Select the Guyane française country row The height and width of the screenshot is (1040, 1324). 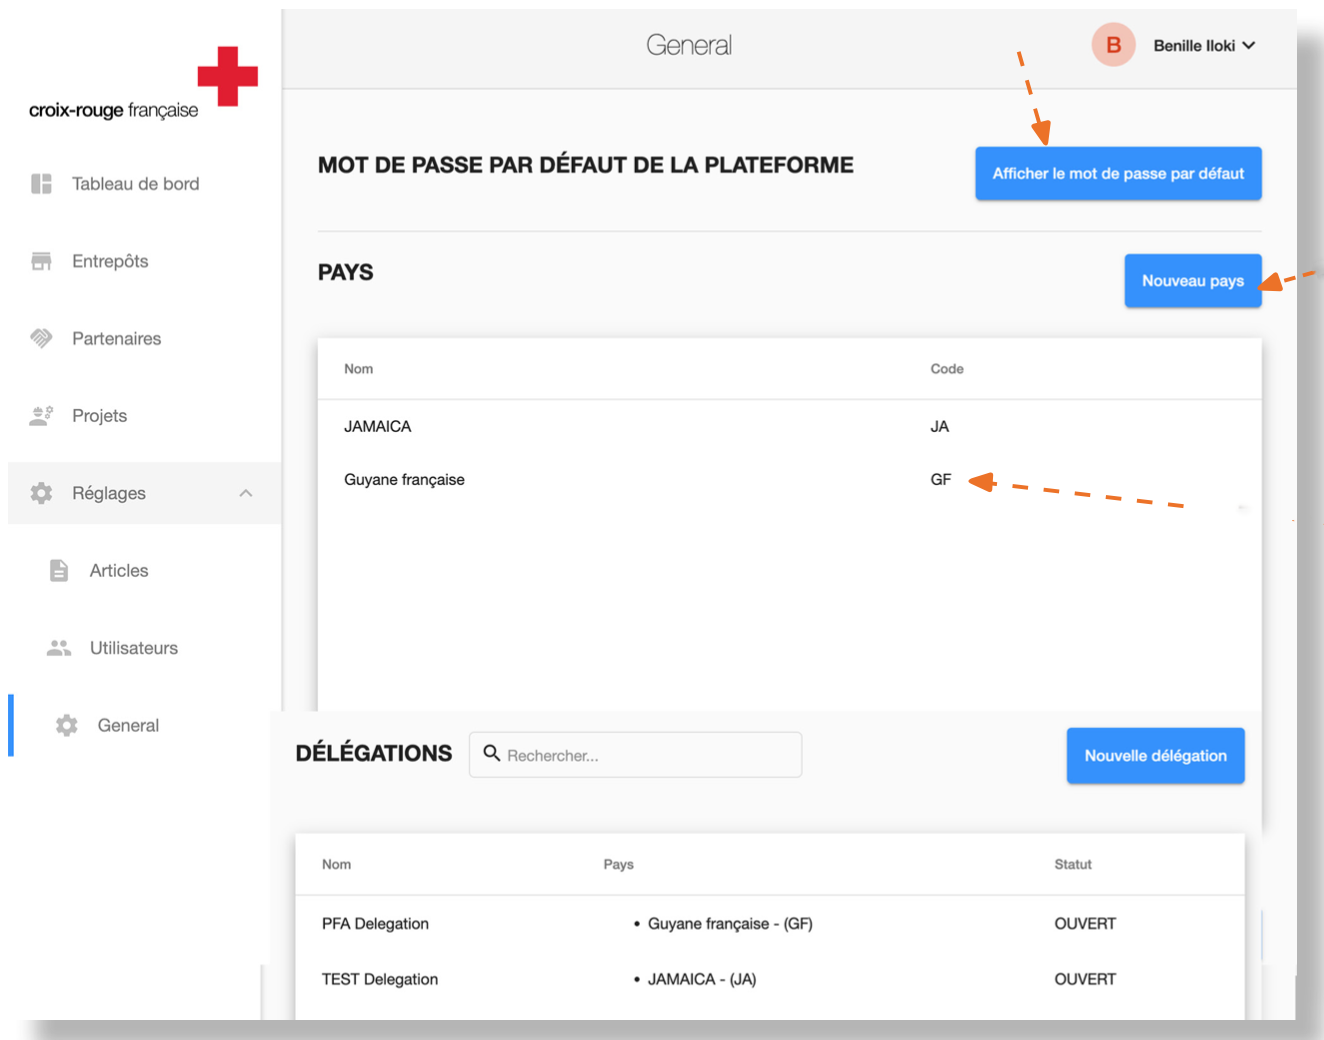pyautogui.click(x=404, y=480)
